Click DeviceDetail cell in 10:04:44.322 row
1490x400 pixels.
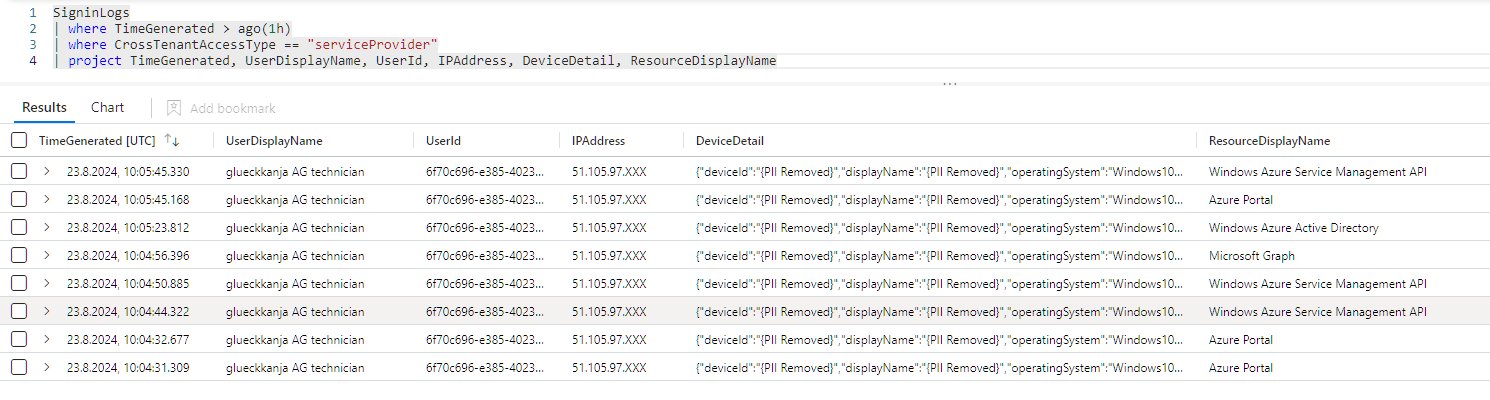tap(939, 312)
